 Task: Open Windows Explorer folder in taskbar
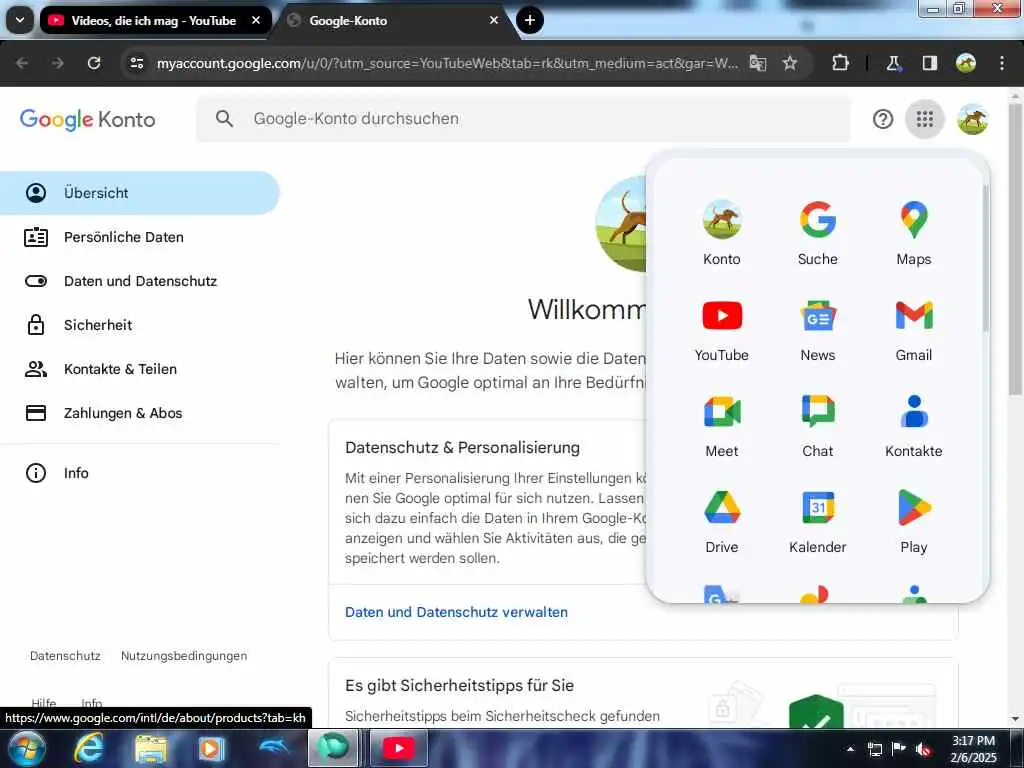151,748
